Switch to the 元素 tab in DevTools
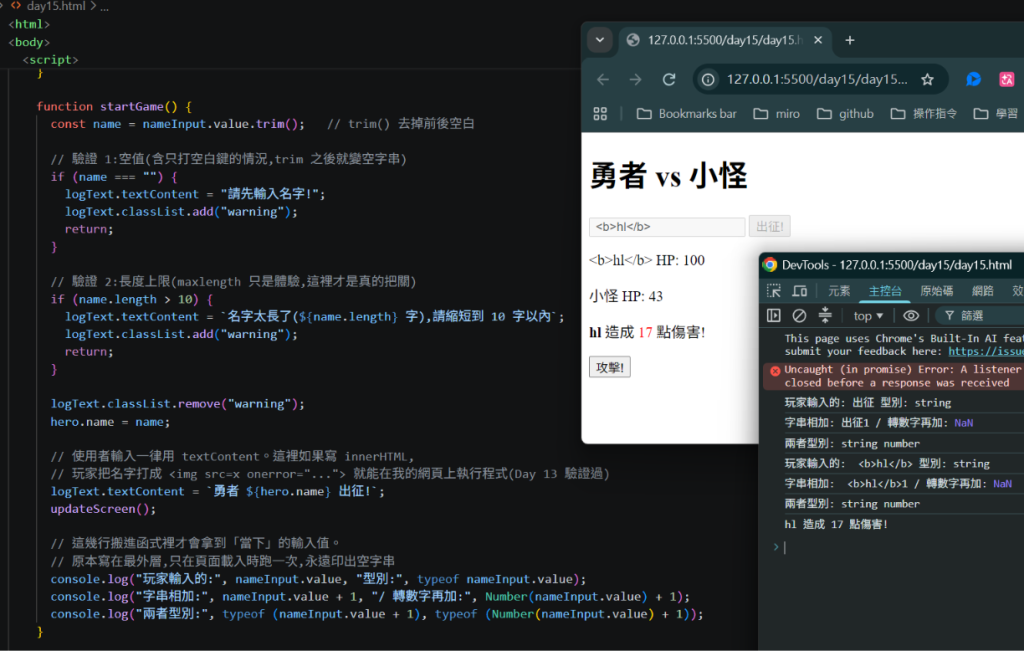The height and width of the screenshot is (651, 1024). [x=839, y=291]
